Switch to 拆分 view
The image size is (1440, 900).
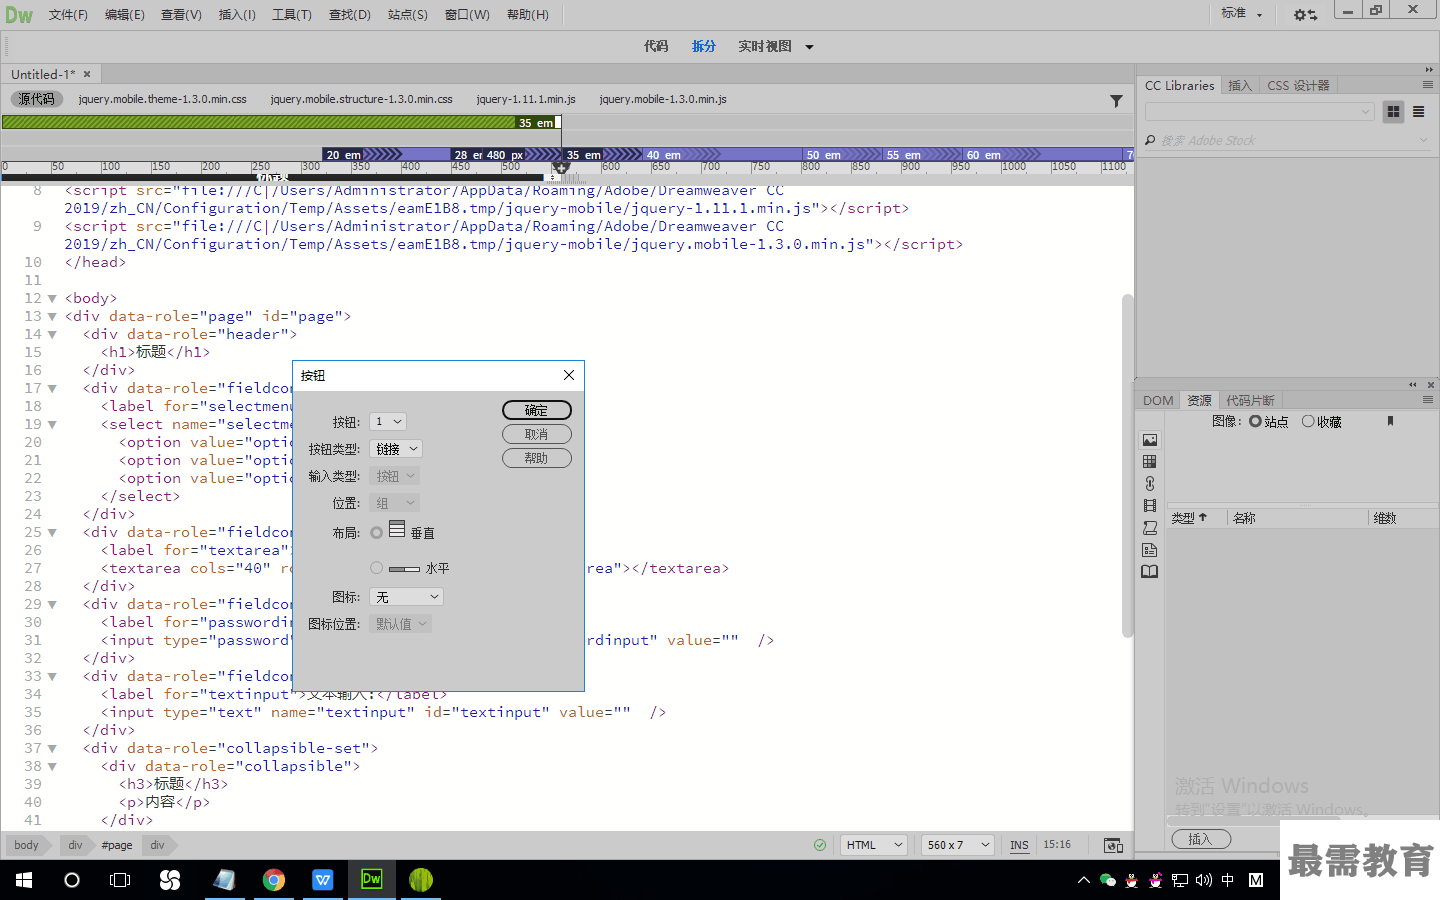pyautogui.click(x=704, y=46)
